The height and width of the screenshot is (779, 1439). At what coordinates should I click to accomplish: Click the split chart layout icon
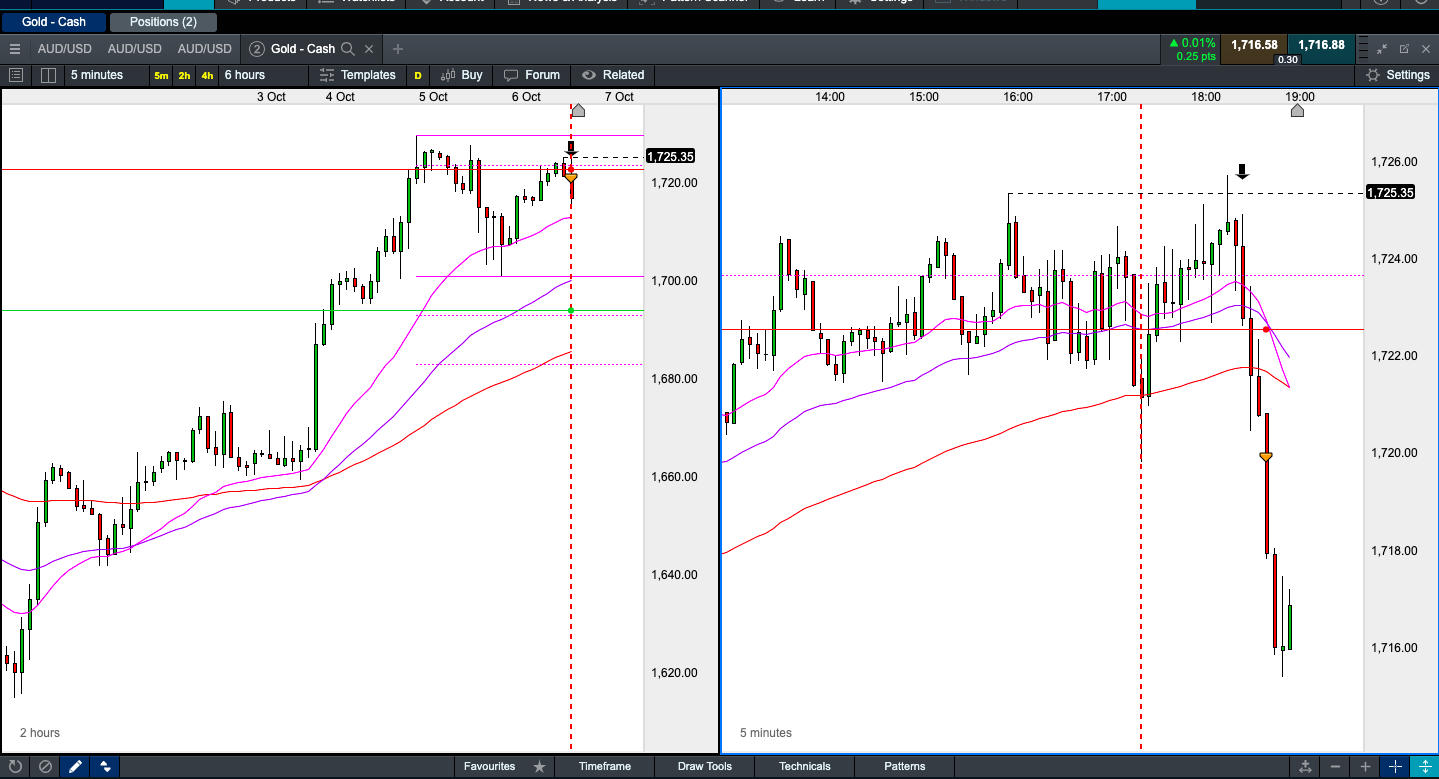click(x=48, y=75)
